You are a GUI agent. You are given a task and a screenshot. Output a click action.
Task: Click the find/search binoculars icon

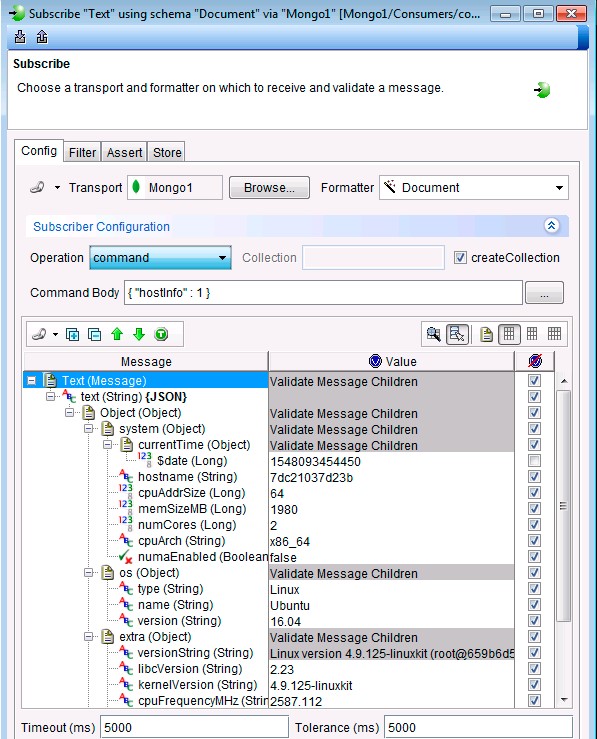(433, 335)
